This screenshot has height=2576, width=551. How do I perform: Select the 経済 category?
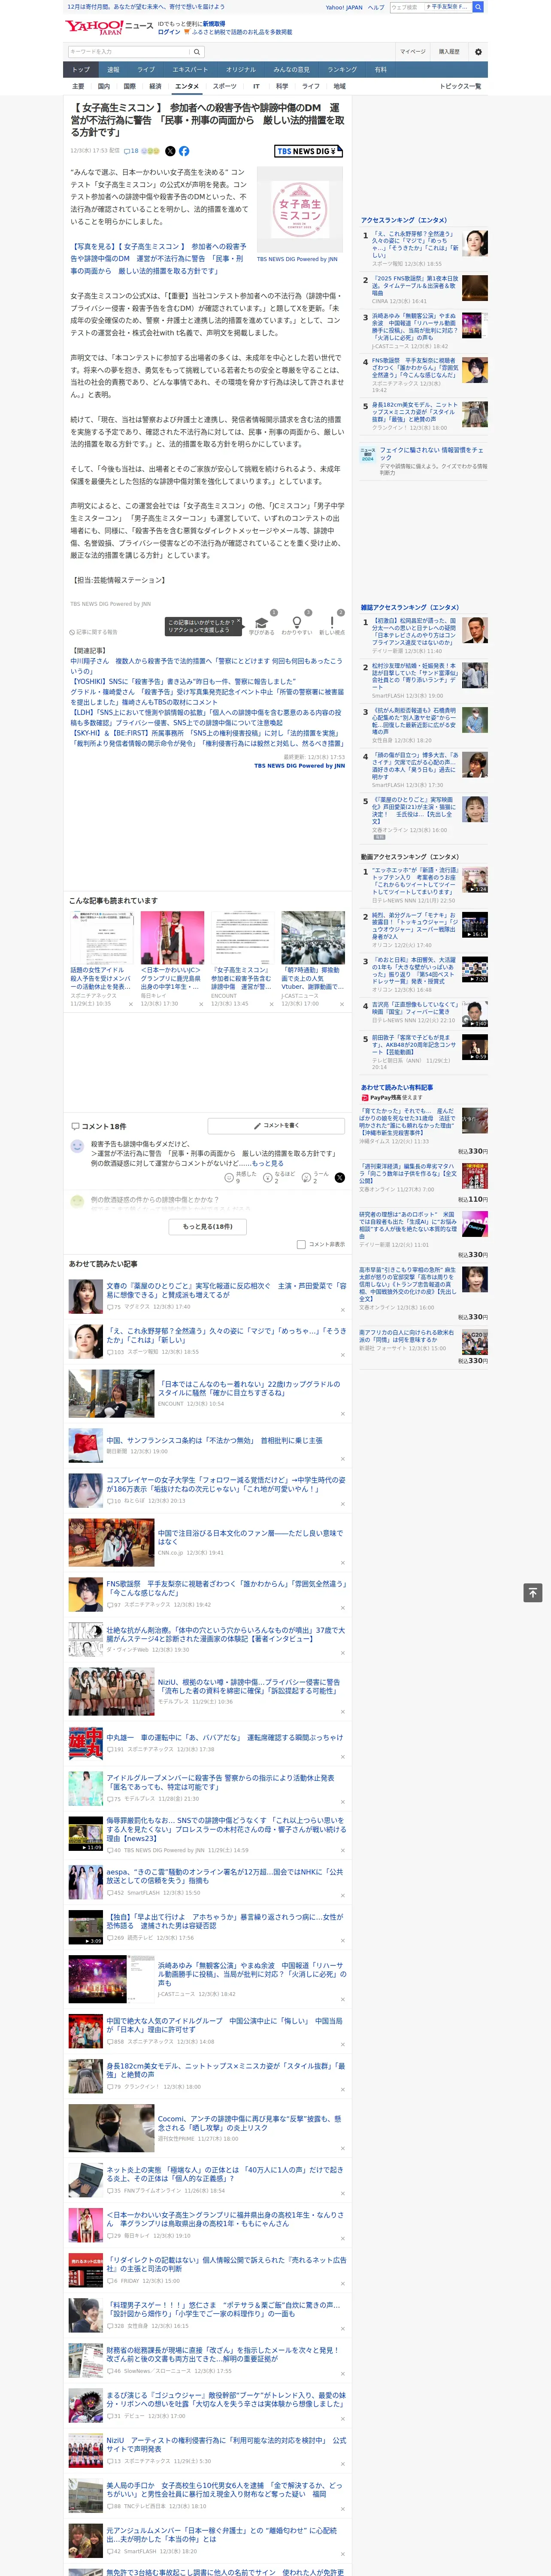[x=155, y=86]
